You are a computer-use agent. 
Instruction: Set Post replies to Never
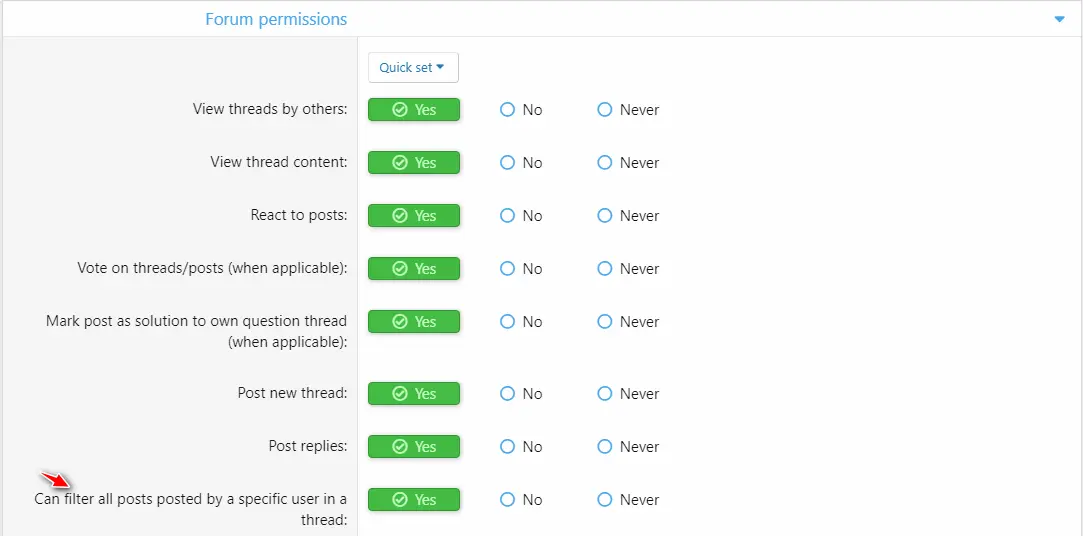coord(629,447)
